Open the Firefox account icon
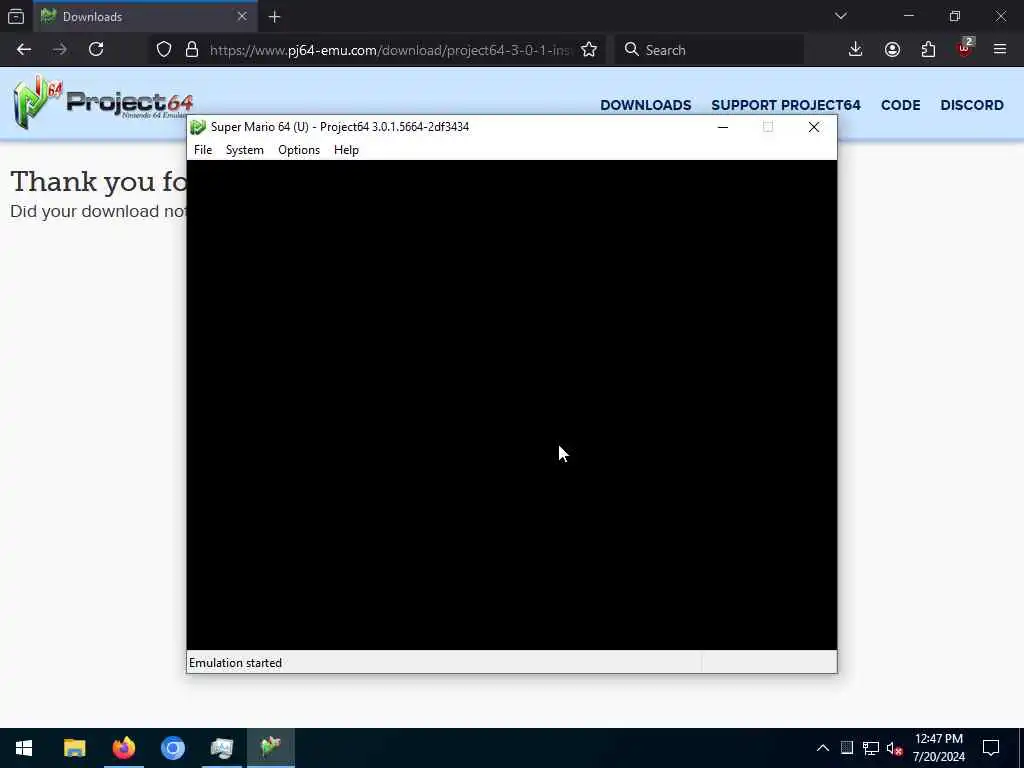Screen dimensions: 1024x768 (x=892, y=50)
